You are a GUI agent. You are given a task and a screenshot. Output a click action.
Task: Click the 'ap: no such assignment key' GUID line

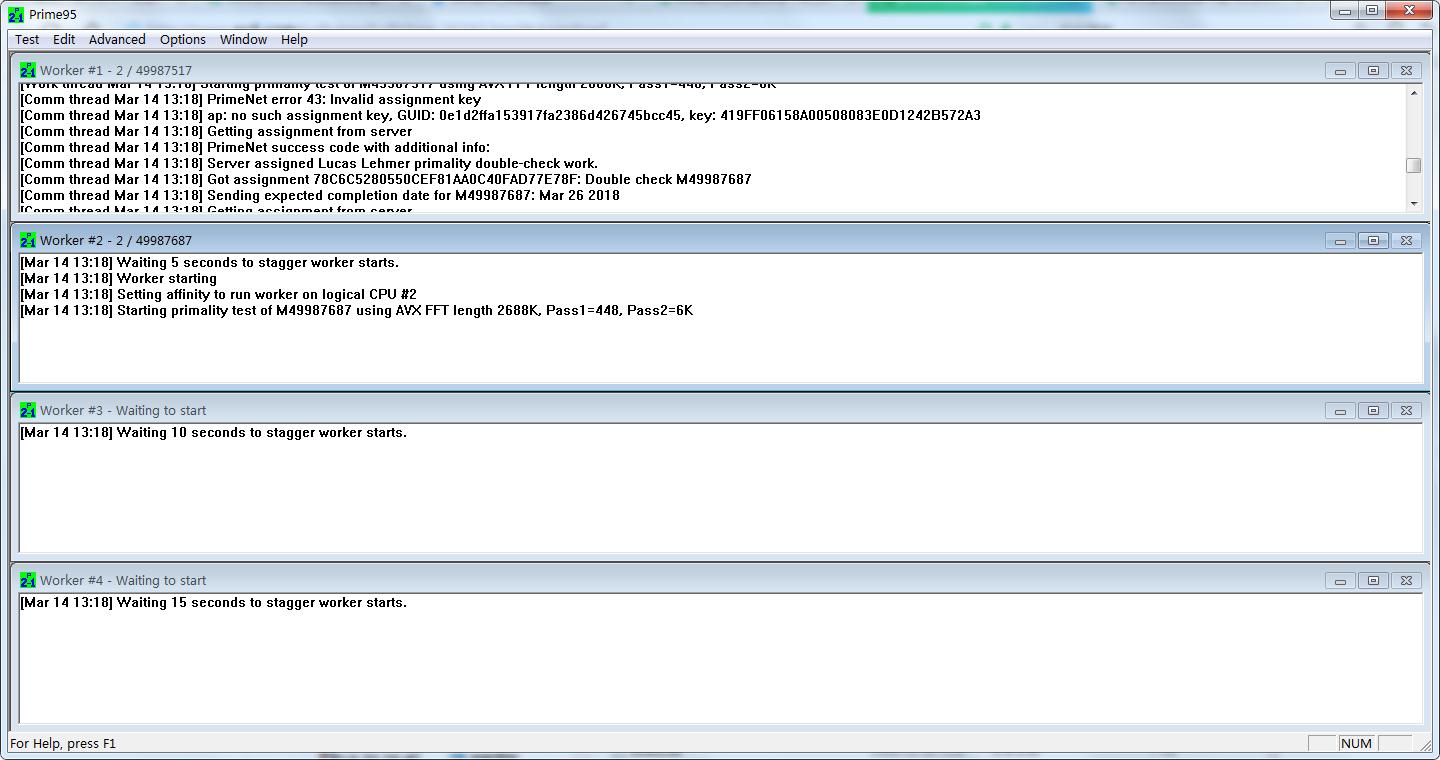point(500,115)
